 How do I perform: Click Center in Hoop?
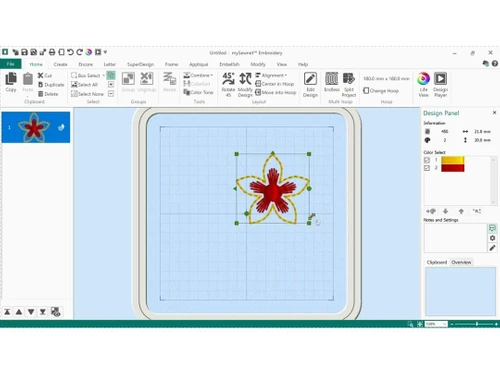coord(275,84)
